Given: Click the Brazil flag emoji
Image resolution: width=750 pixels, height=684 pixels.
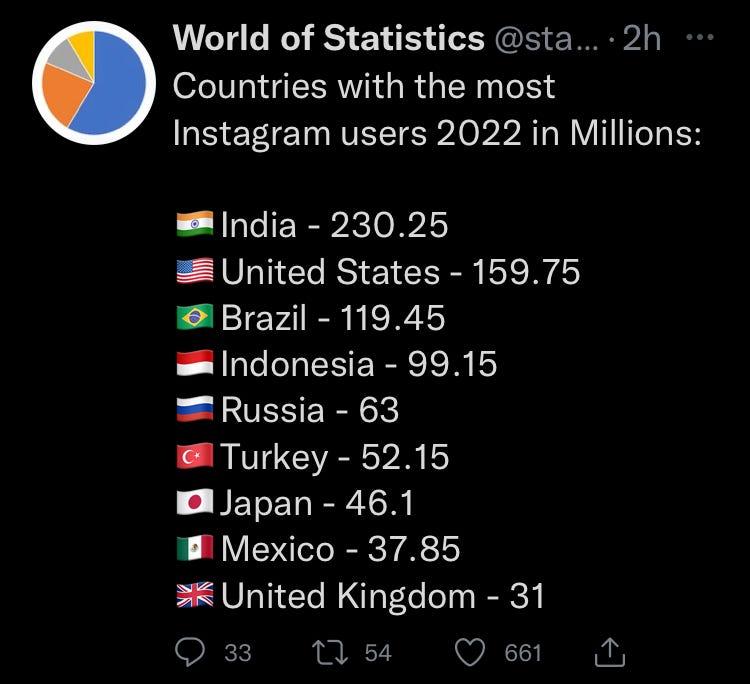Looking at the screenshot, I should tap(195, 317).
